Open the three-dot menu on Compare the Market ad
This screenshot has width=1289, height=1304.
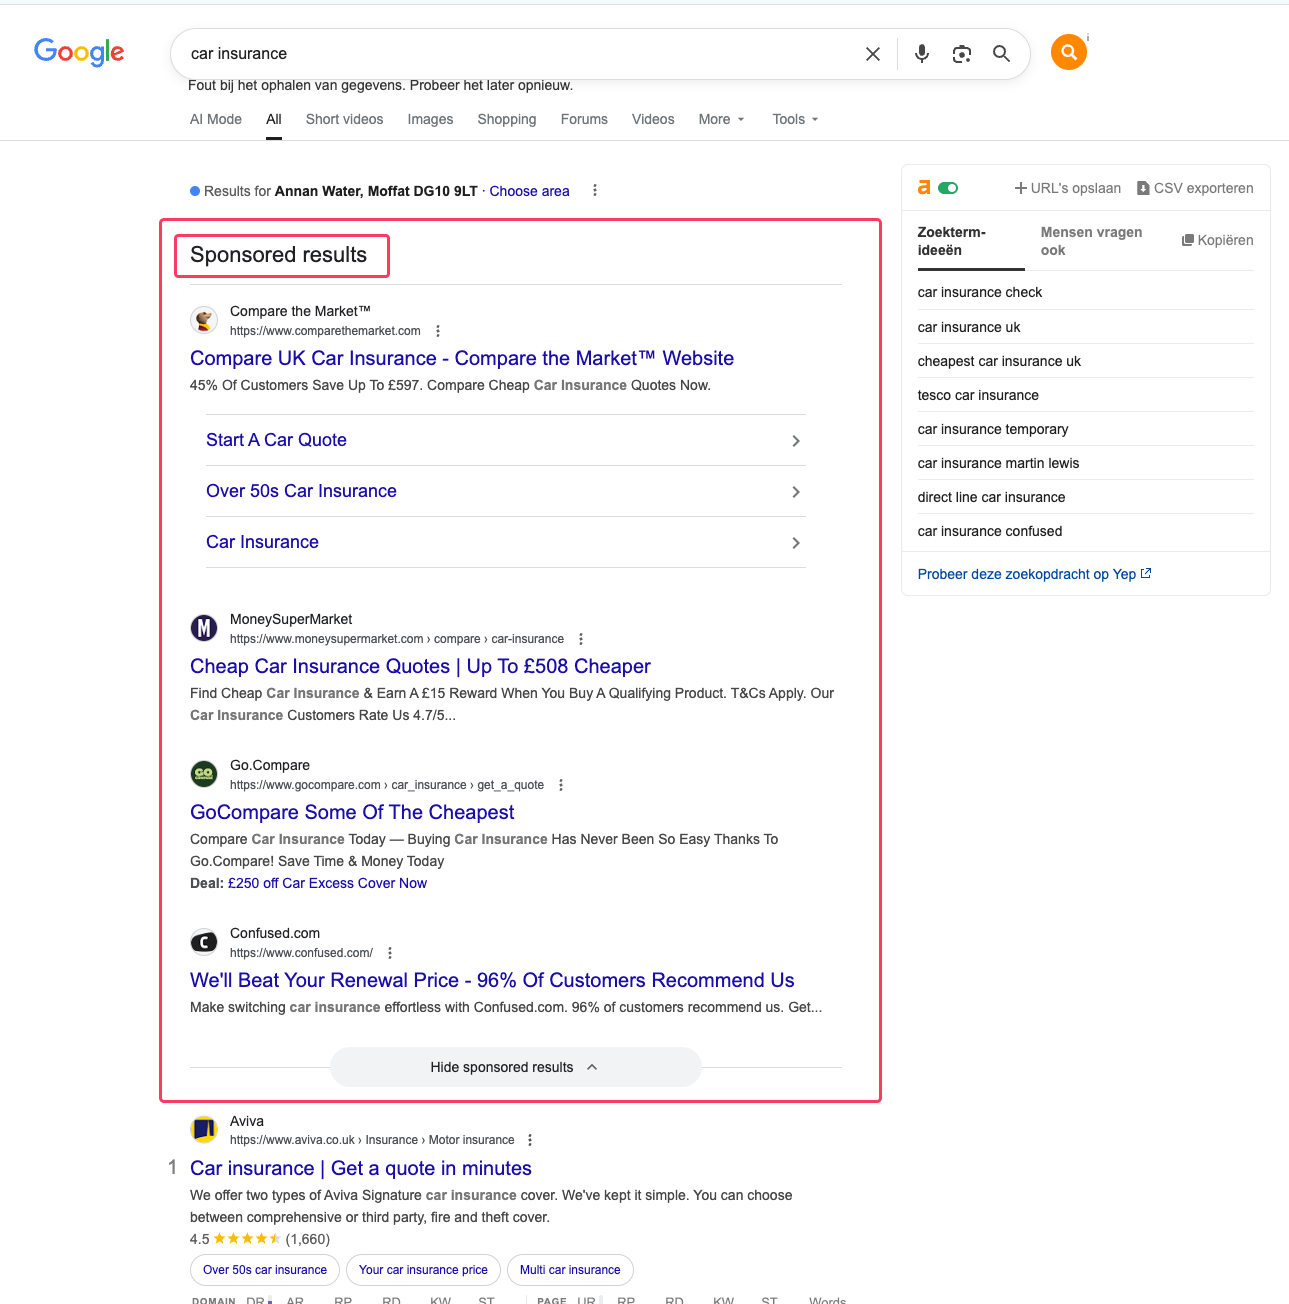click(x=438, y=330)
